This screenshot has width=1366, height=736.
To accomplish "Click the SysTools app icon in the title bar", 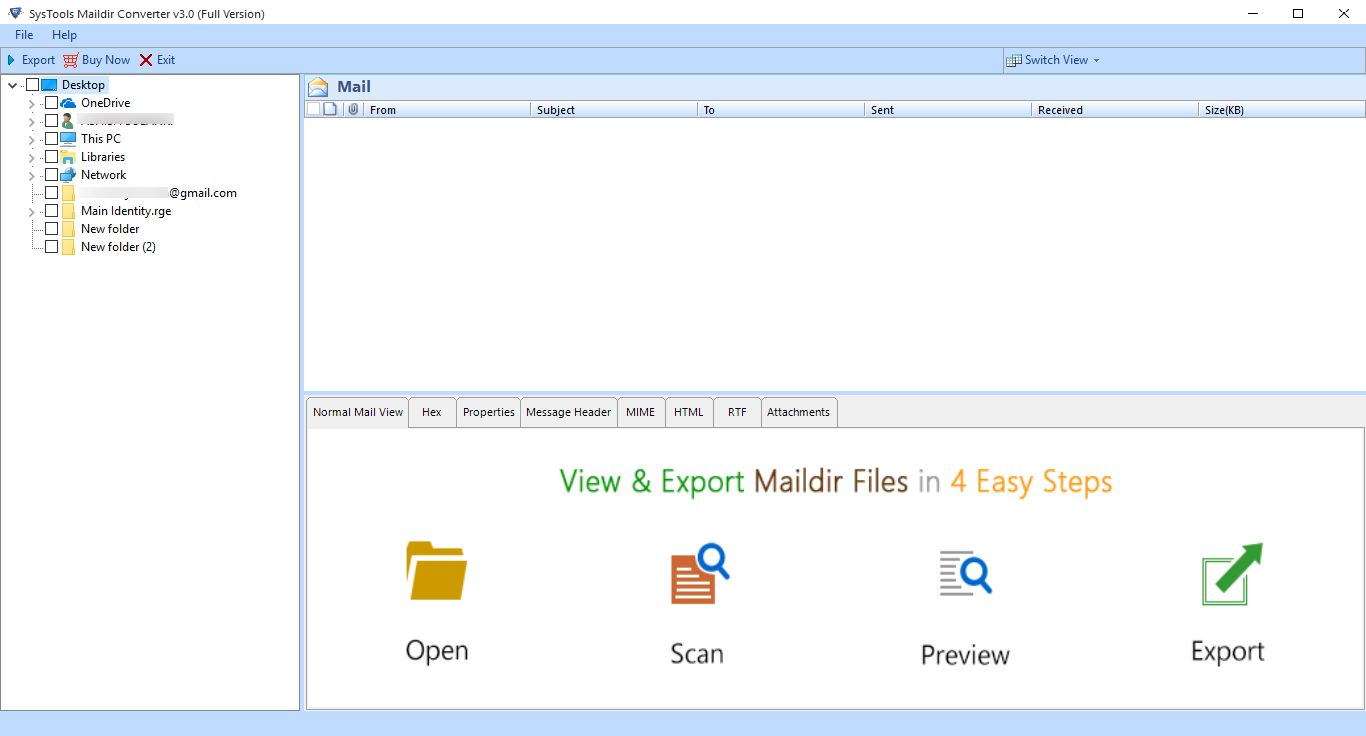I will click(14, 13).
